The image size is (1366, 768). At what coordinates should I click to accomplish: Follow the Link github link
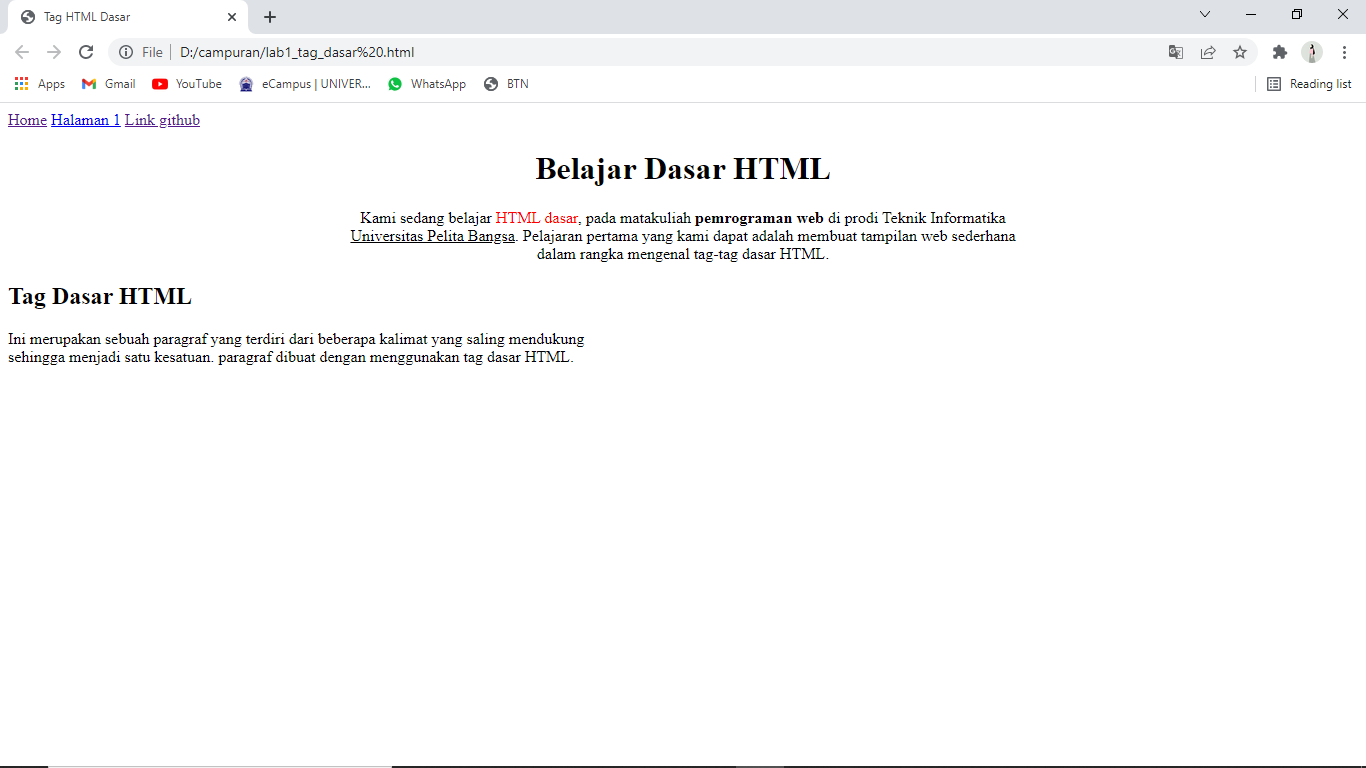pos(162,120)
